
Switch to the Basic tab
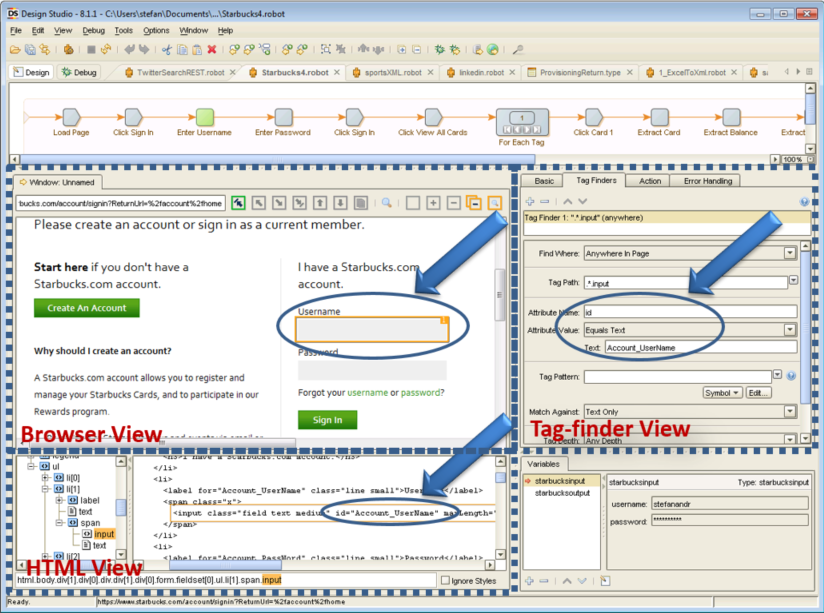point(544,181)
